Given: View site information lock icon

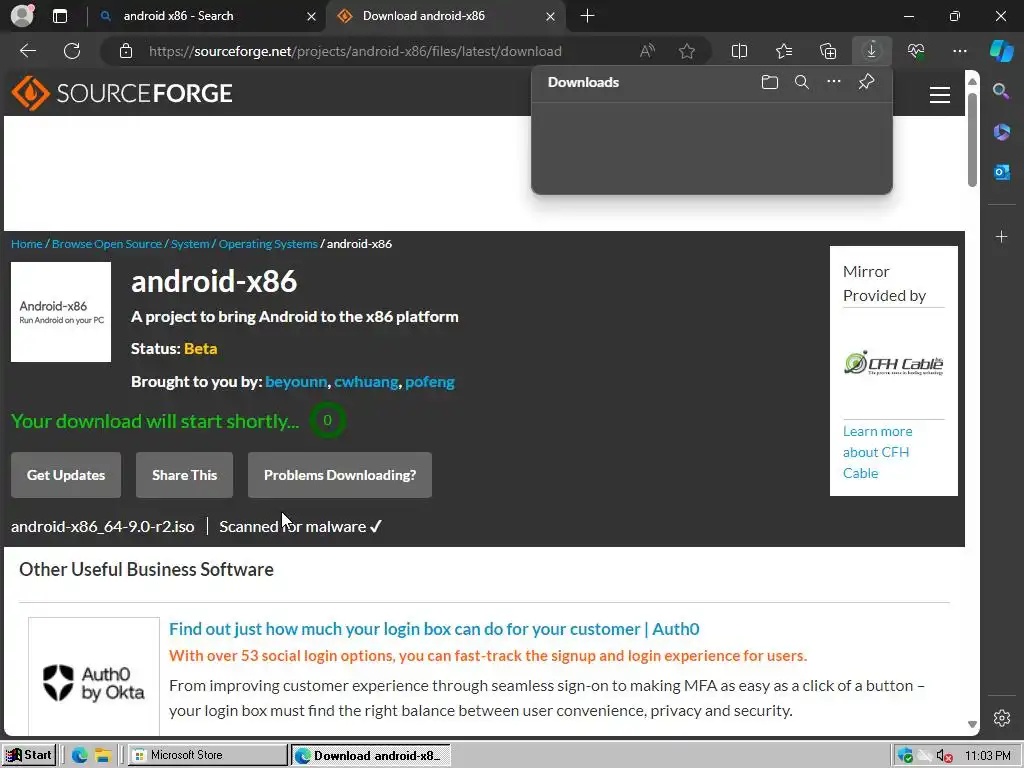Looking at the screenshot, I should [x=126, y=51].
